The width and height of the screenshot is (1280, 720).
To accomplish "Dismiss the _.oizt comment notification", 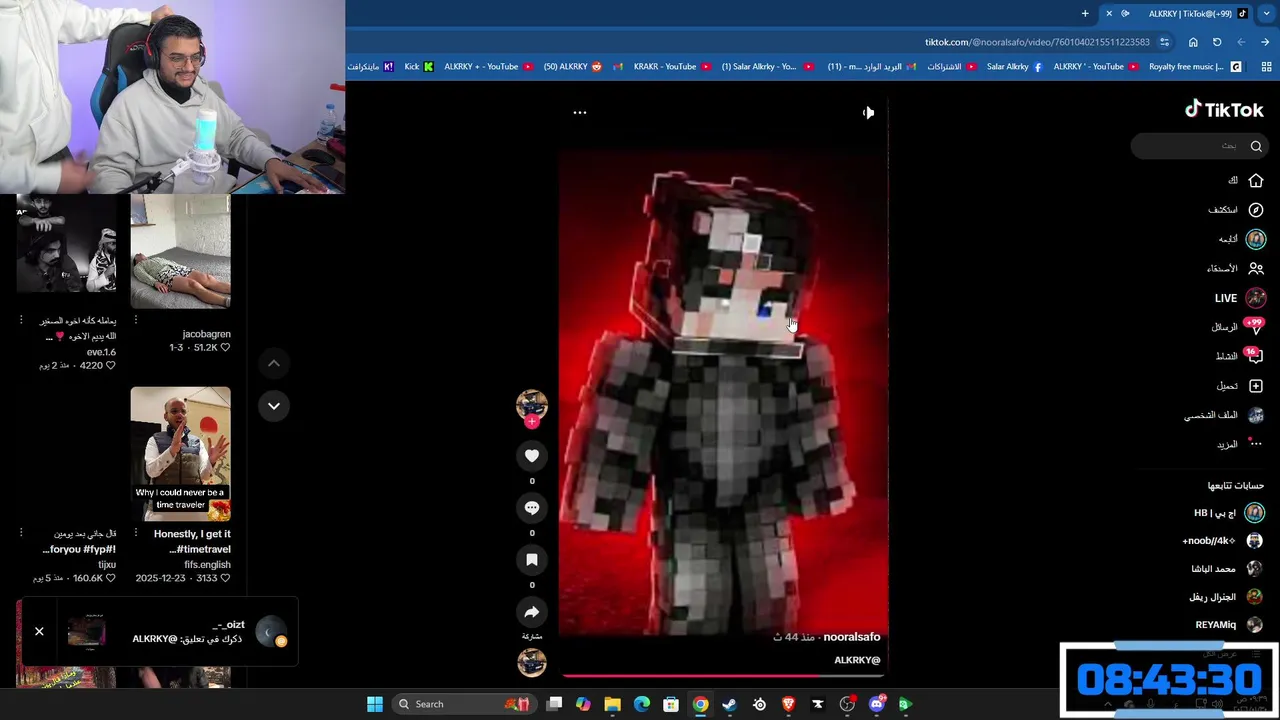I will point(39,631).
